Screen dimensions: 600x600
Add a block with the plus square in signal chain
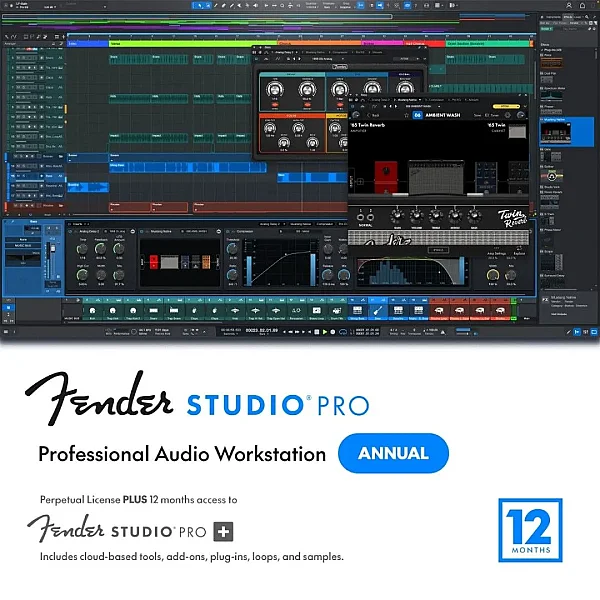point(360,181)
